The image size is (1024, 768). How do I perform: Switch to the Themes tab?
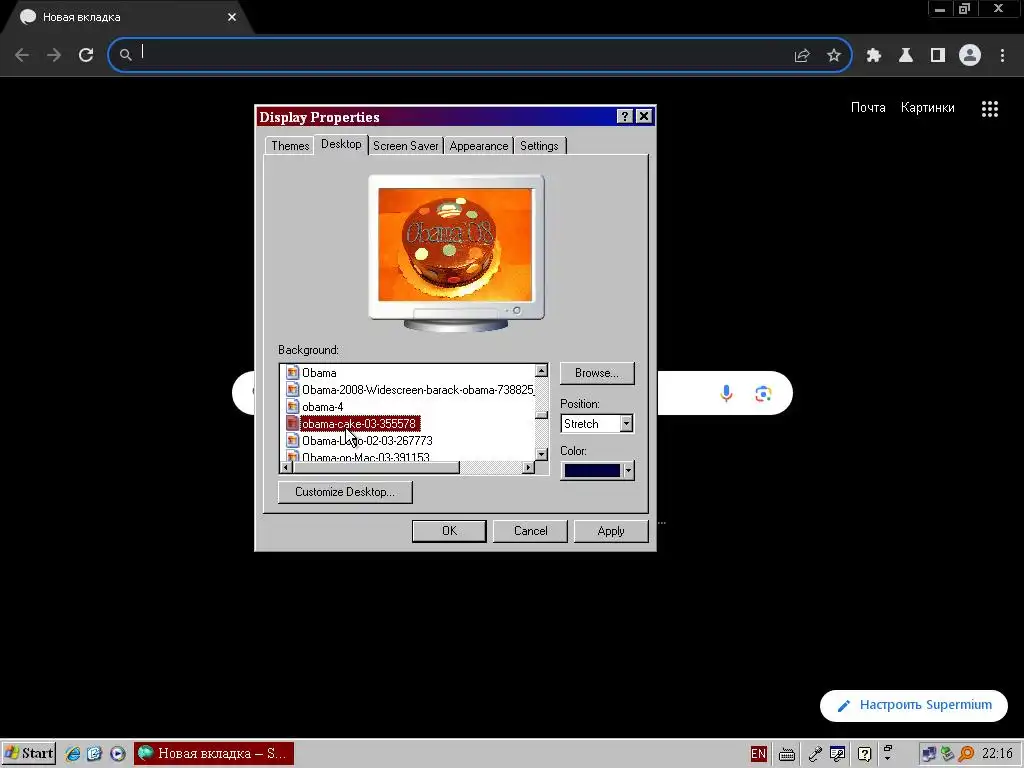[290, 146]
